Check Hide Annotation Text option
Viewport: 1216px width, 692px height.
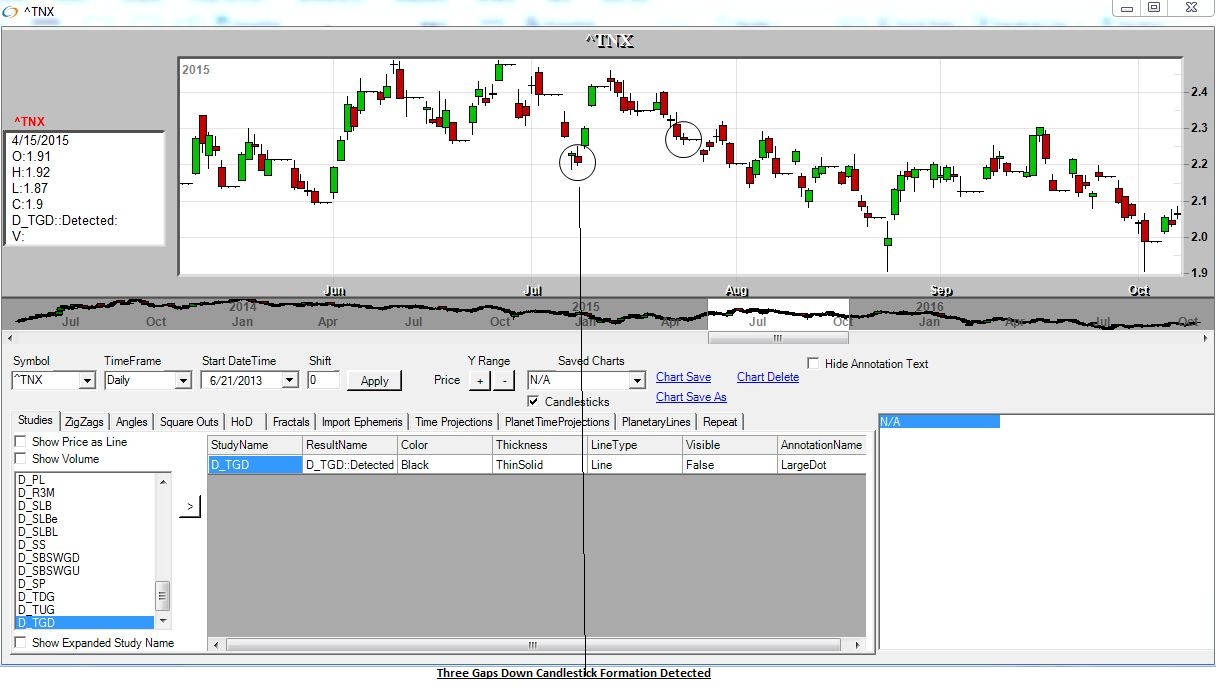coord(814,364)
